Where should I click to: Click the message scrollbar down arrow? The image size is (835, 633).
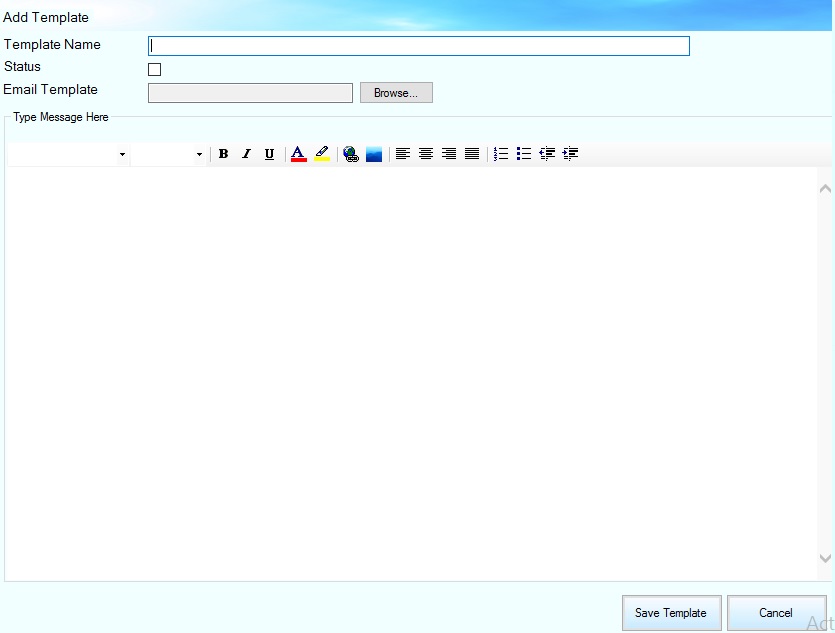click(x=825, y=558)
